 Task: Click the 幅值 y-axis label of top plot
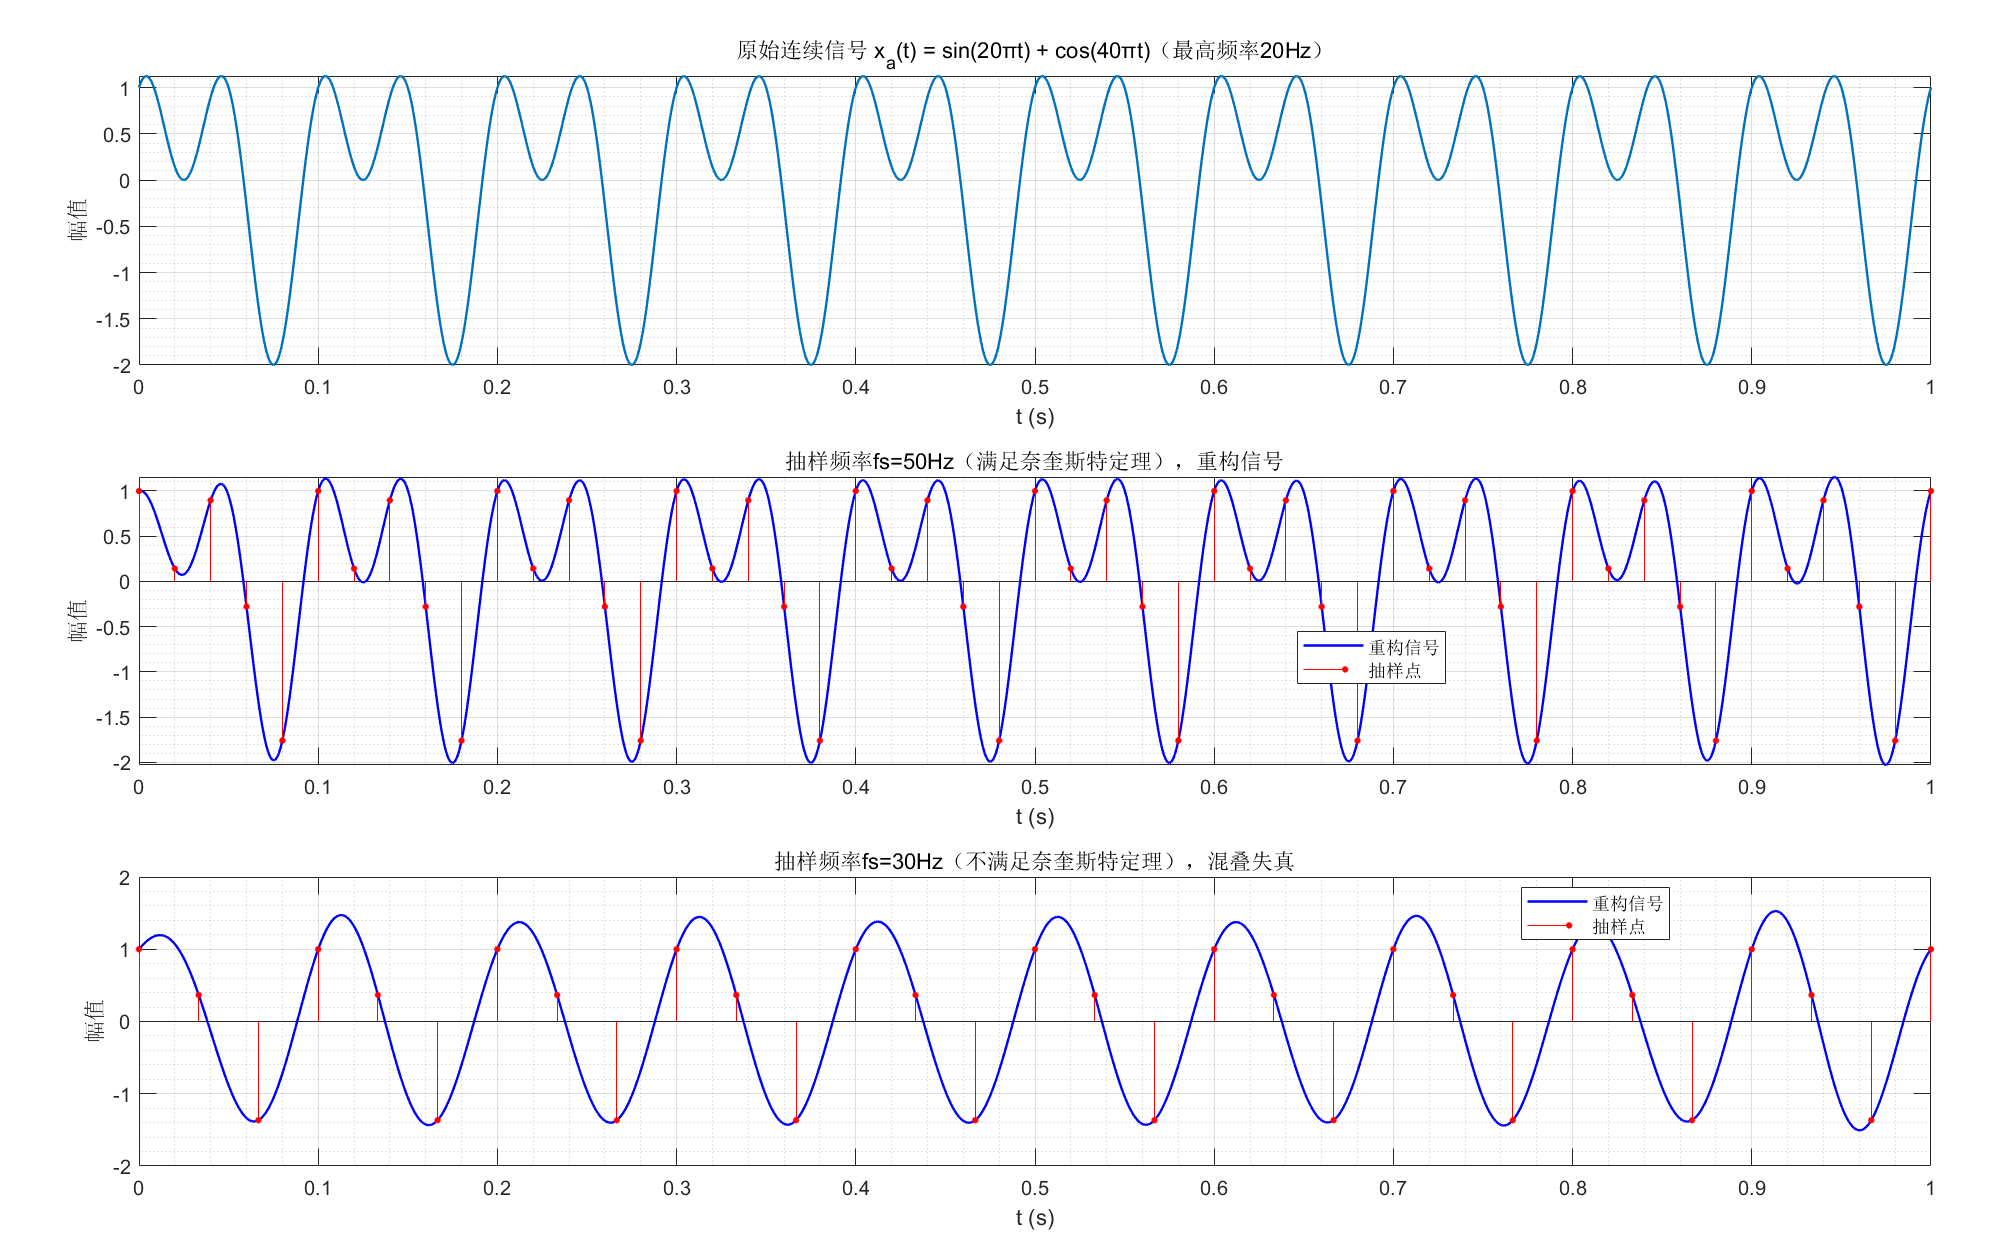click(78, 220)
